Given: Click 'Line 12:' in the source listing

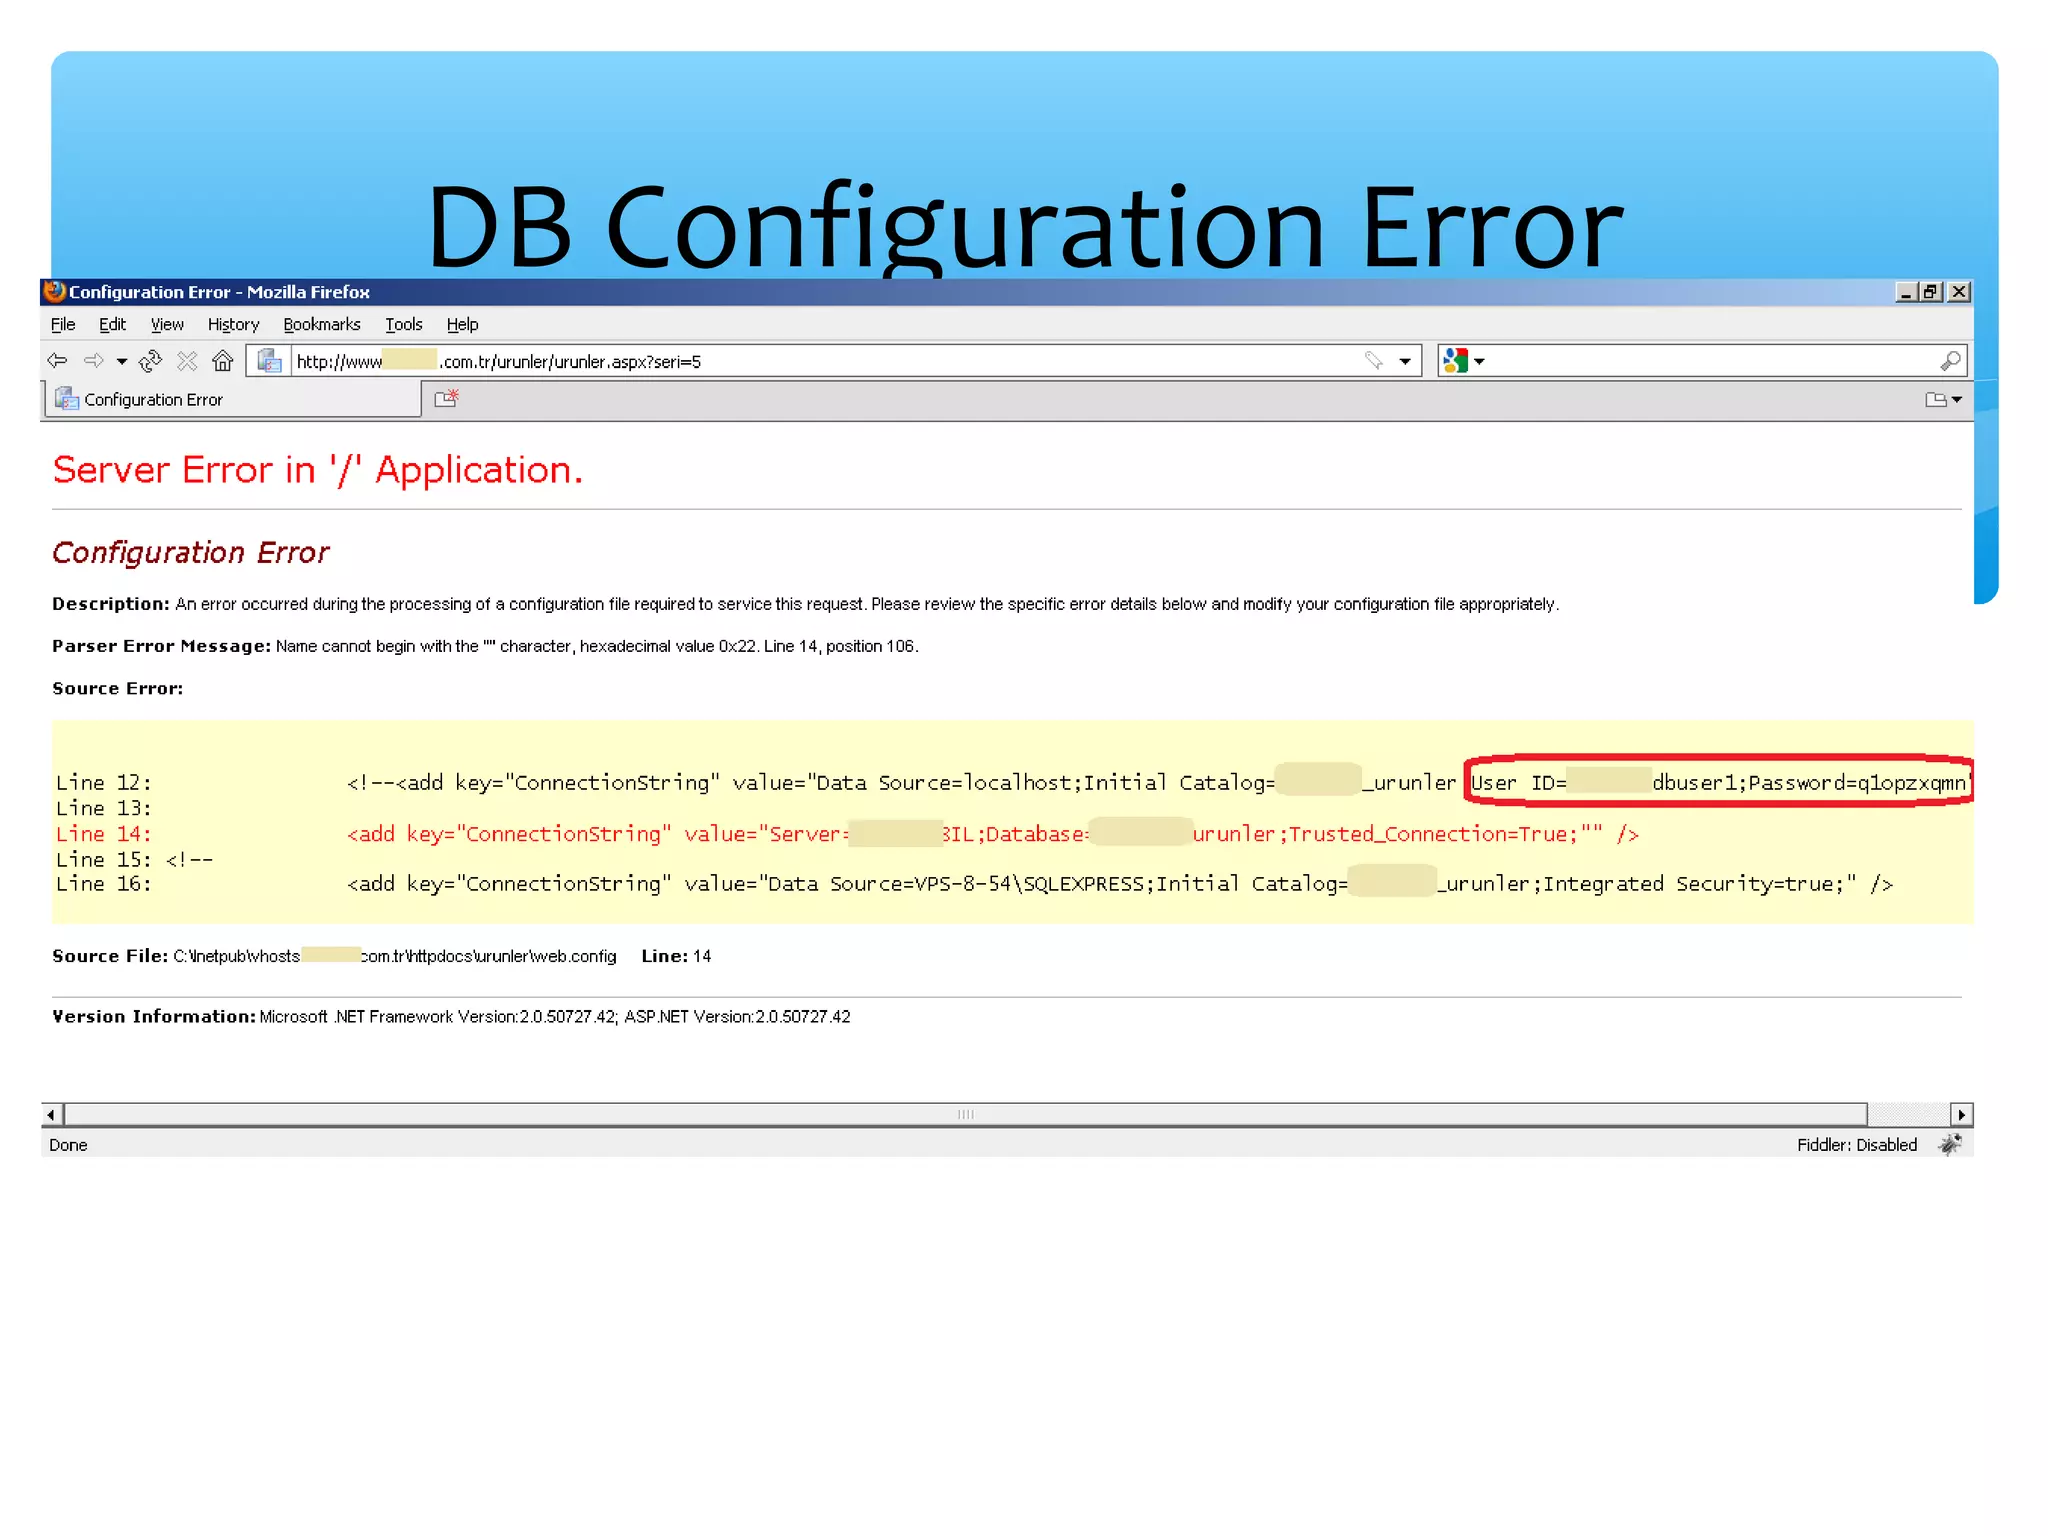Looking at the screenshot, I should tap(104, 782).
